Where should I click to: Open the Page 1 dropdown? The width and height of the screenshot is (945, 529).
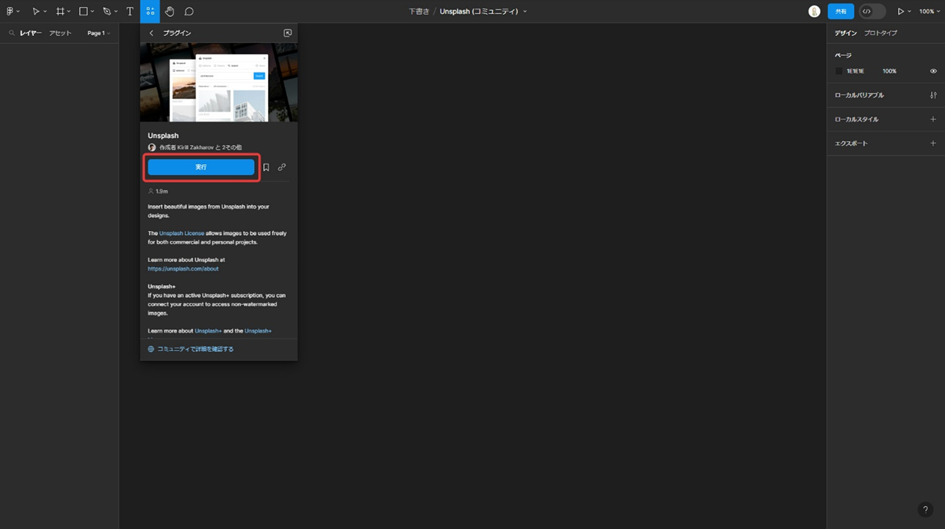[x=98, y=33]
